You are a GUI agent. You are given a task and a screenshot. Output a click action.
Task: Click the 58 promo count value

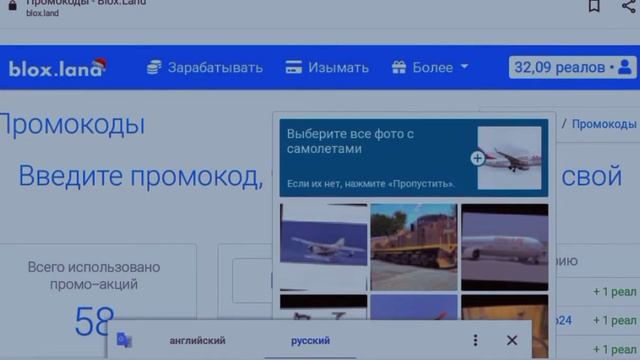click(x=94, y=322)
